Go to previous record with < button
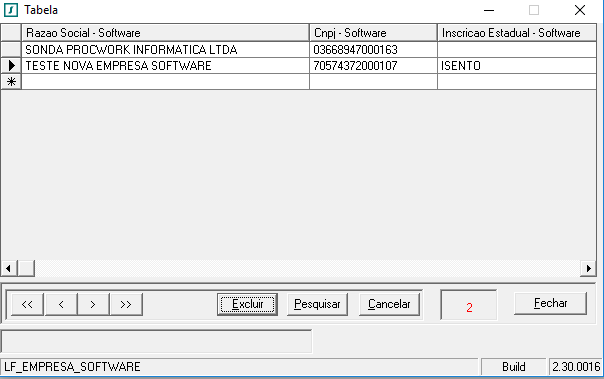The image size is (604, 379). [x=61, y=304]
